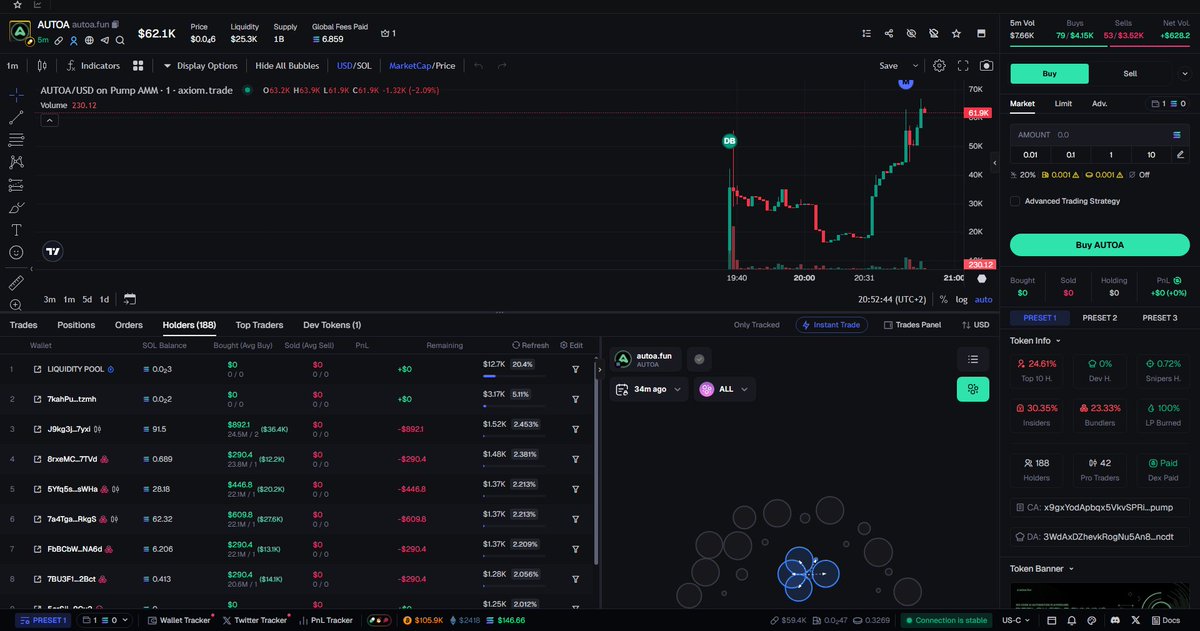Viewport: 1200px width, 631px height.
Task: Click the share icon in header
Action: point(889,33)
